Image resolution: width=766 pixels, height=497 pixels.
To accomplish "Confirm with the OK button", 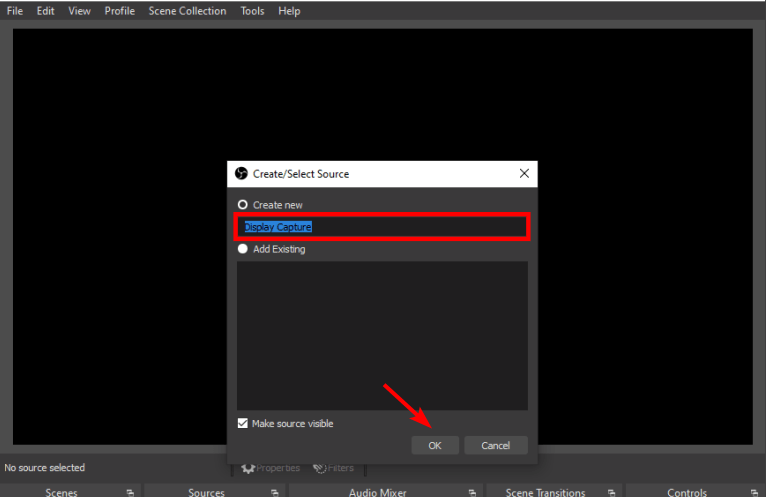I will tap(435, 445).
